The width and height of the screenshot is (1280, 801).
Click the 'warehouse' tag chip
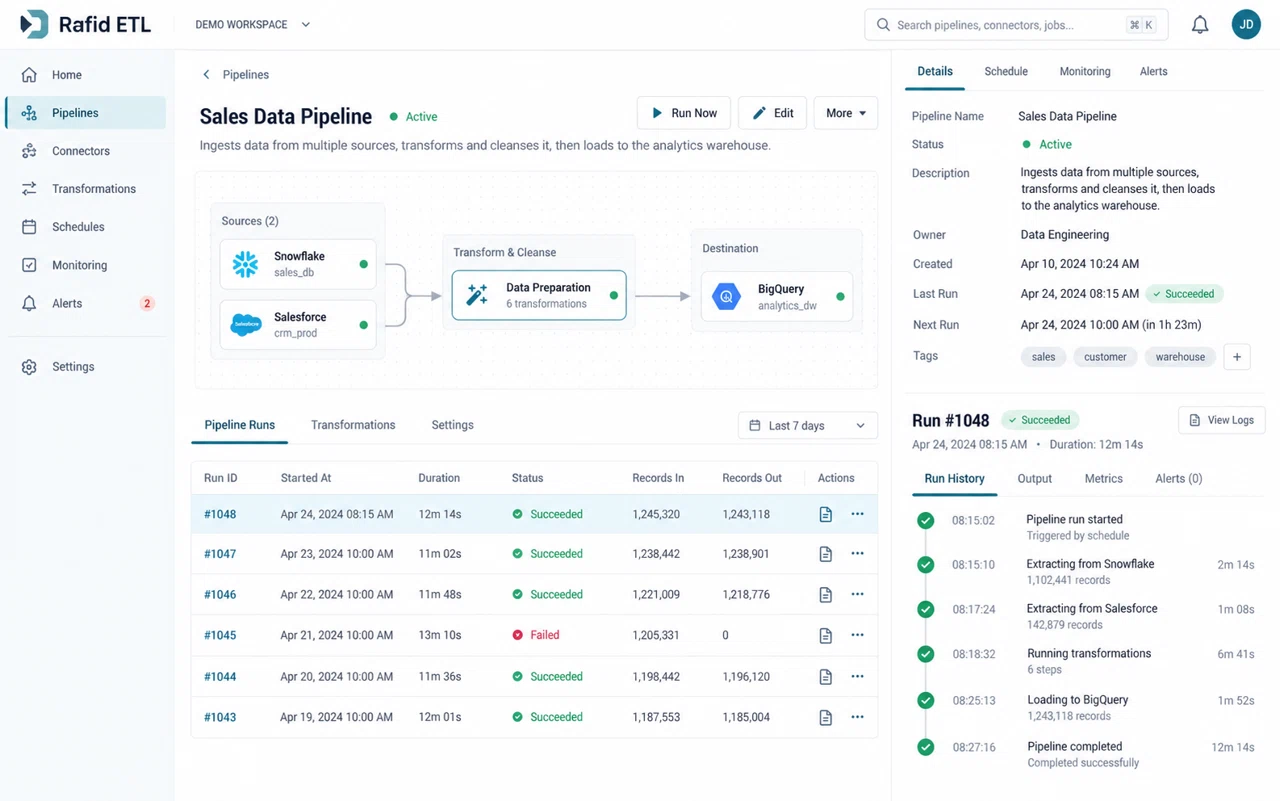(1180, 357)
